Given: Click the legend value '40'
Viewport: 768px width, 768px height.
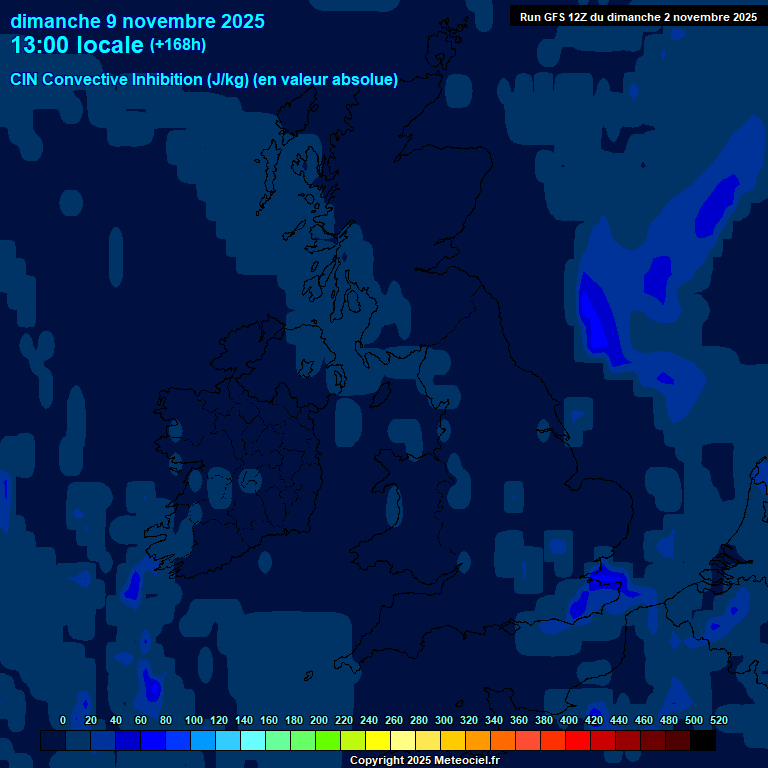Looking at the screenshot, I should (x=116, y=720).
